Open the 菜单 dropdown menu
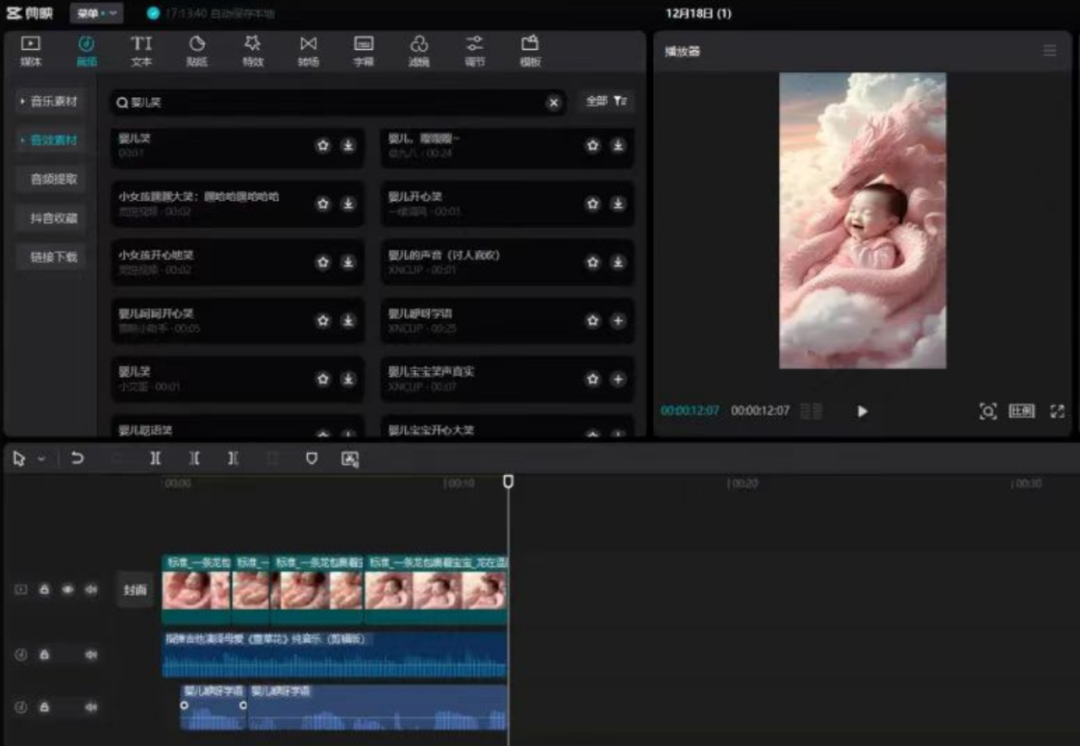The height and width of the screenshot is (746, 1080). click(x=96, y=14)
